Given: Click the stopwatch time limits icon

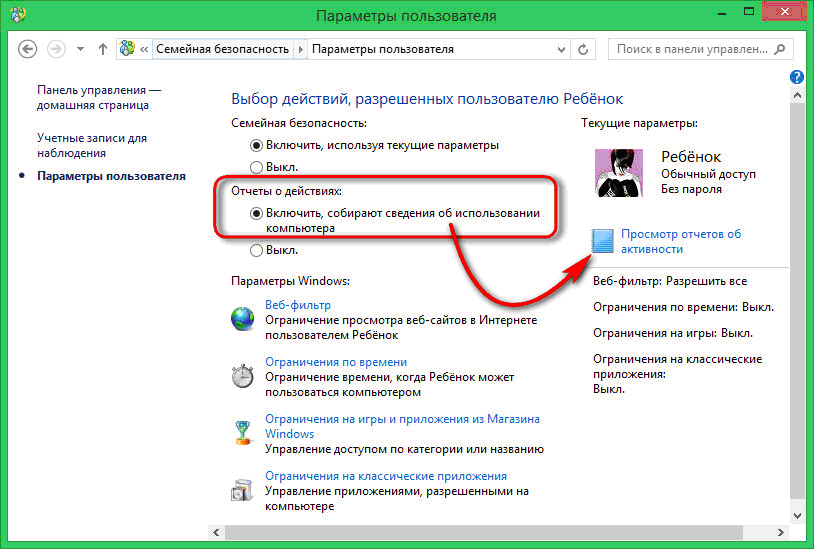Looking at the screenshot, I should coord(242,376).
